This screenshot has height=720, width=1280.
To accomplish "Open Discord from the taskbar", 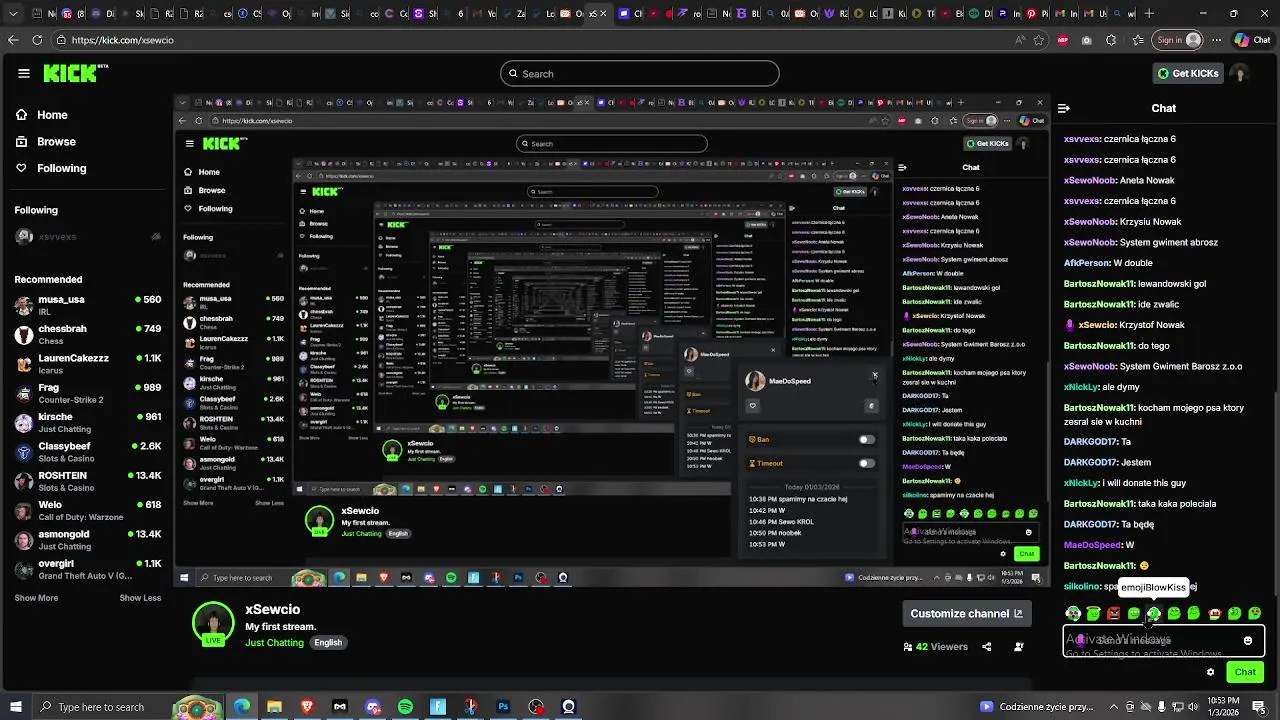I will [x=373, y=707].
